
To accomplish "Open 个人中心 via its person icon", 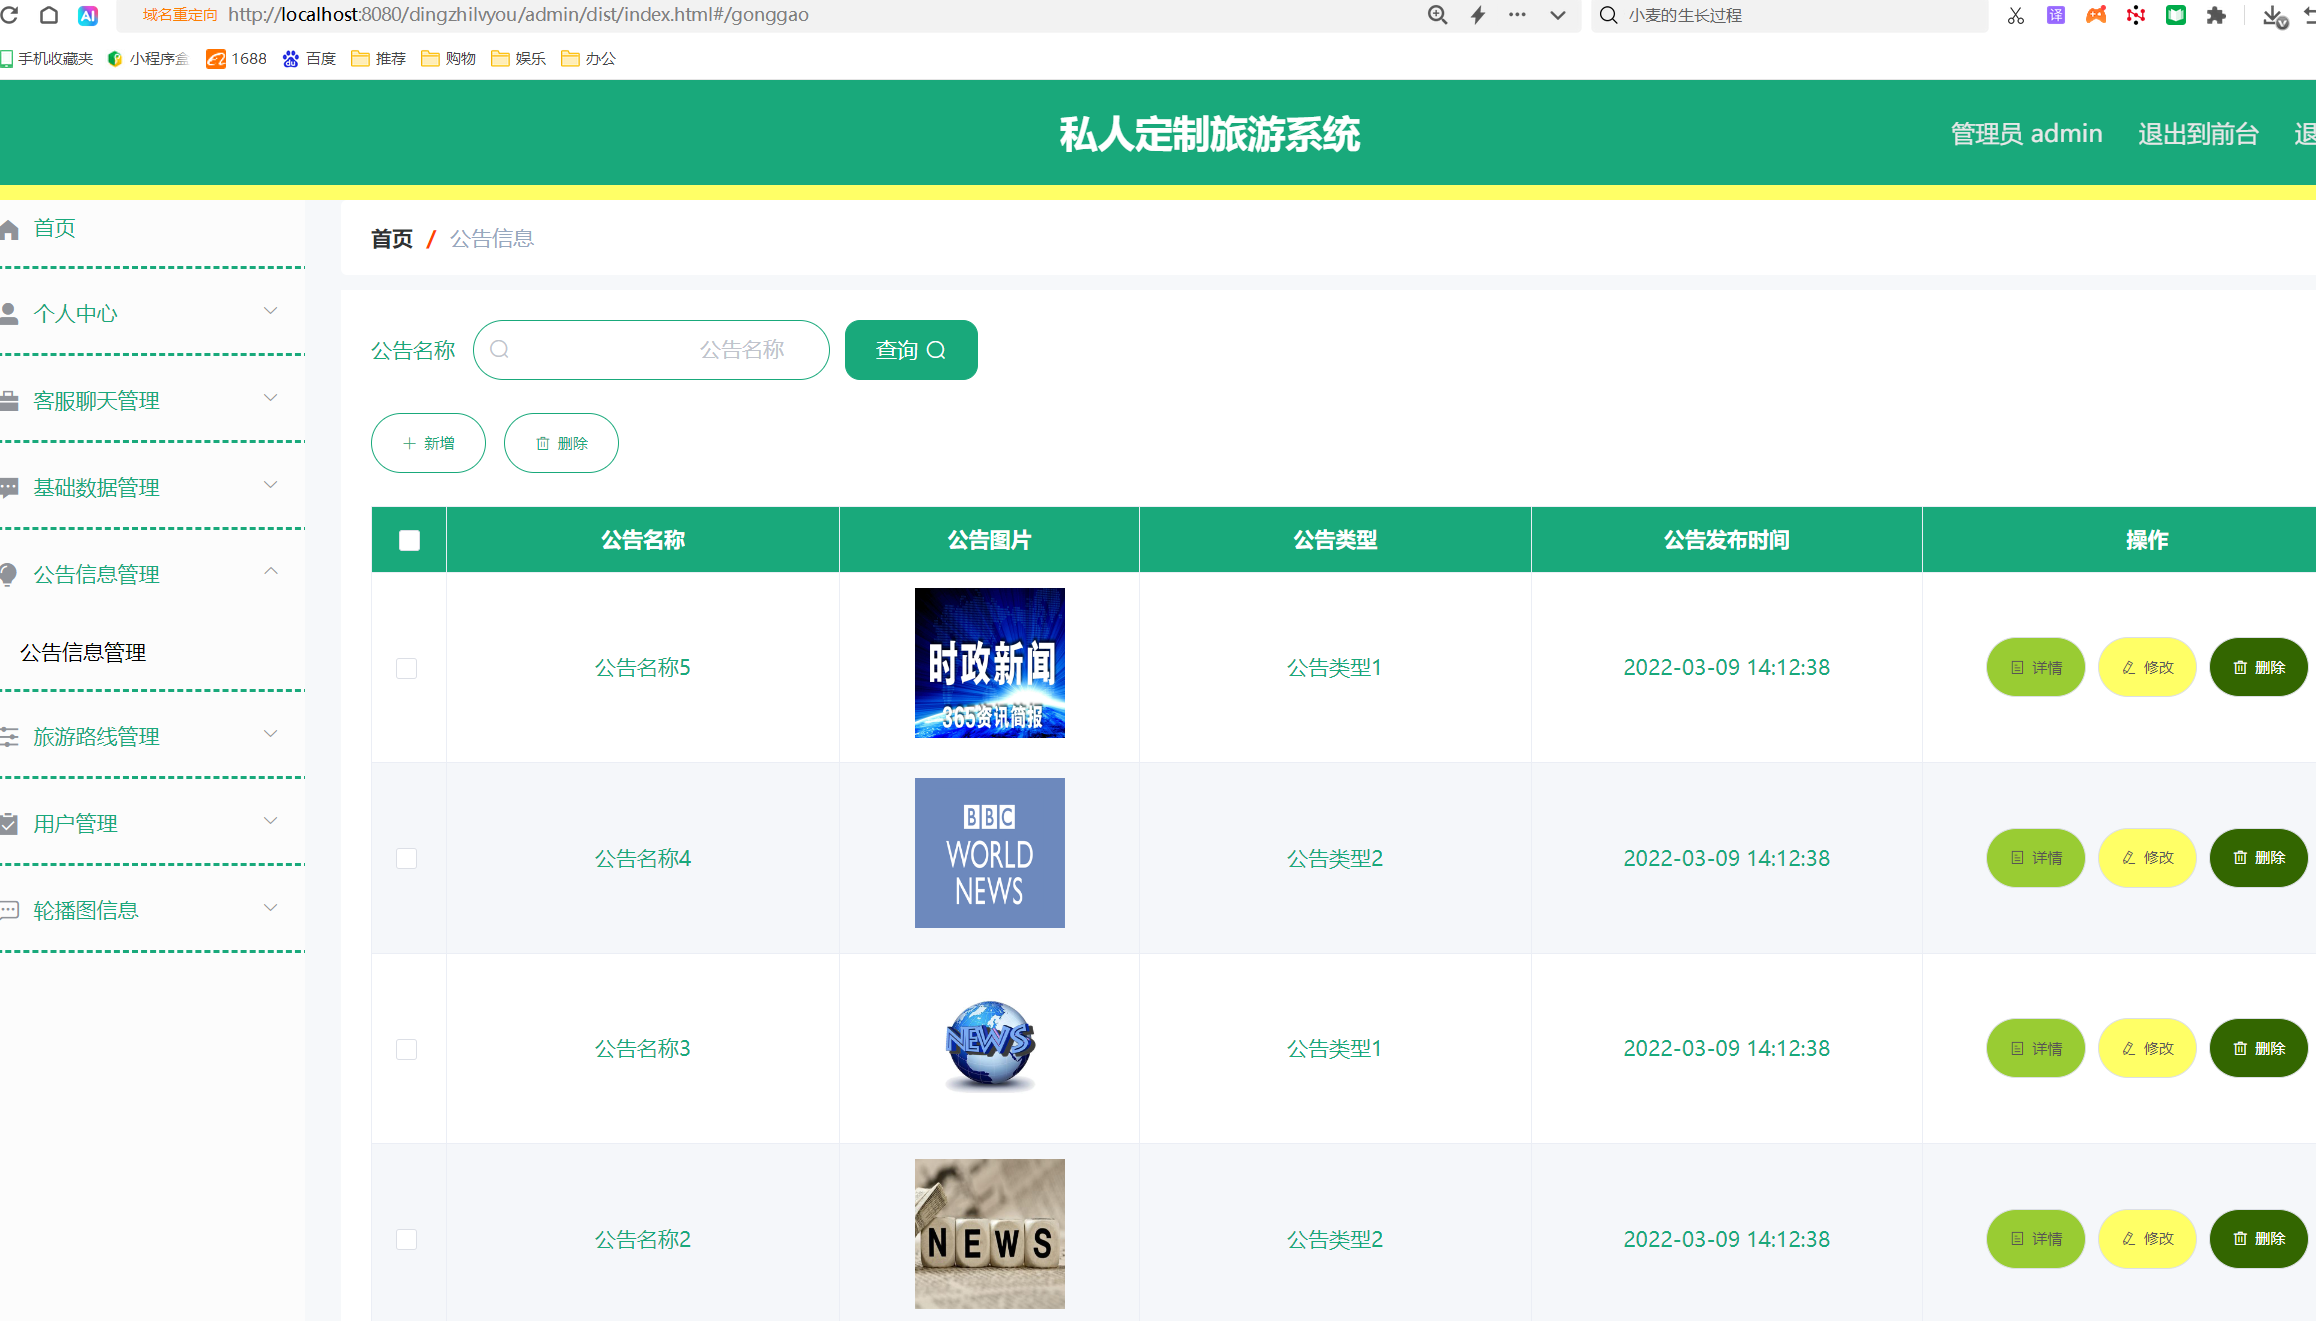I will click(10, 312).
